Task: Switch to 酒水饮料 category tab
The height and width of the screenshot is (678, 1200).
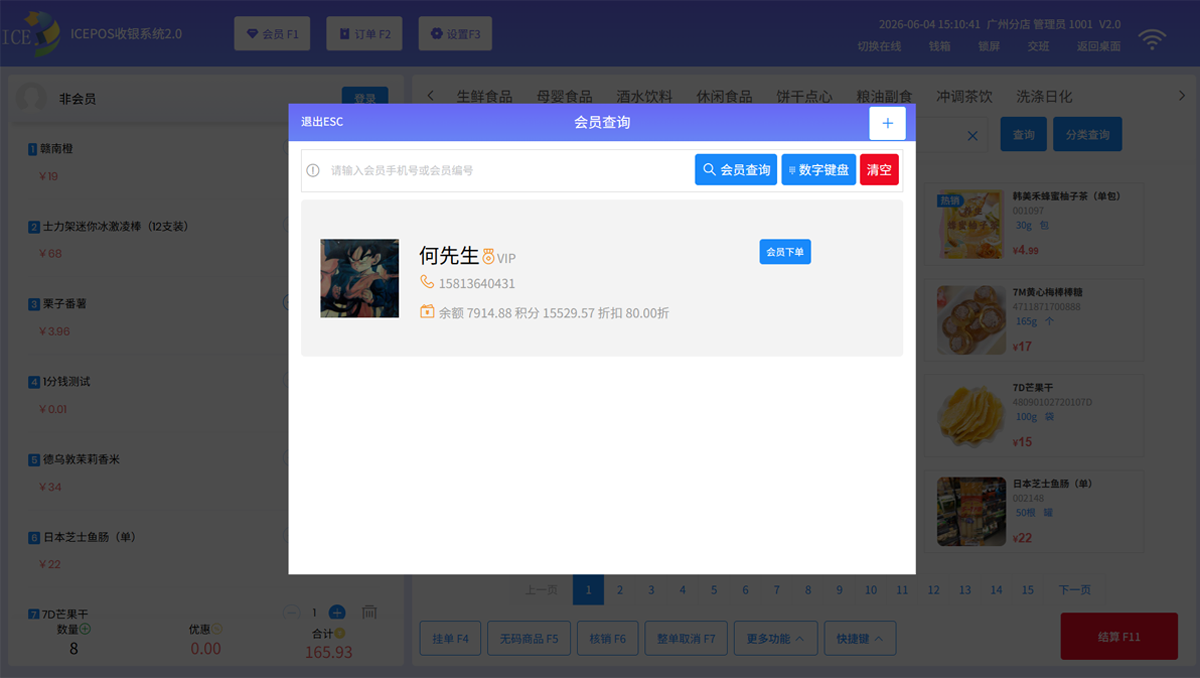Action: coord(644,96)
